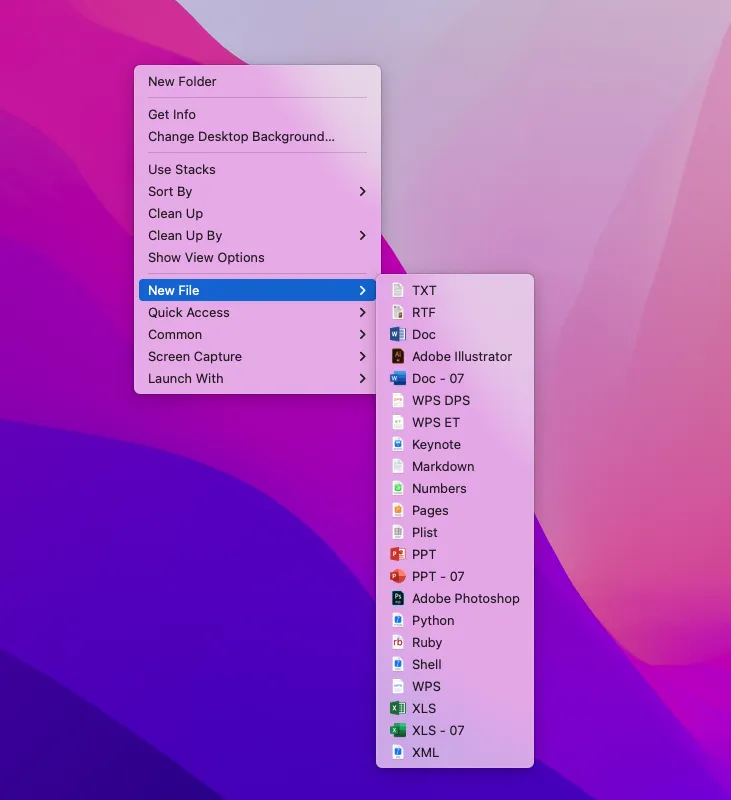731x800 pixels.
Task: Click the Keynote file icon
Action: pos(398,444)
